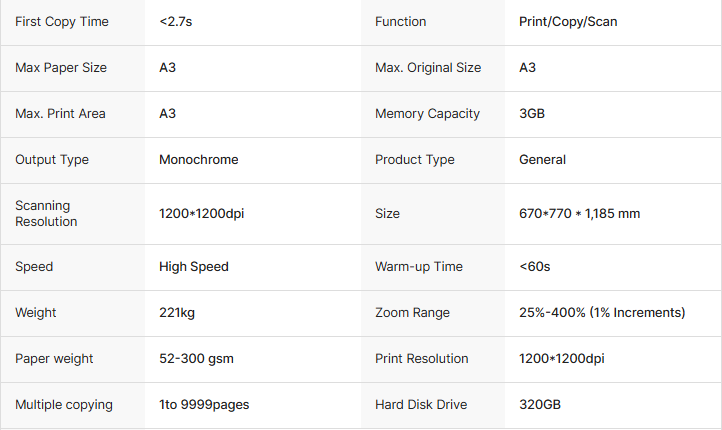Viewport: 722px width, 430px height.
Task: Click the 320GB hard disk value
Action: click(538, 405)
